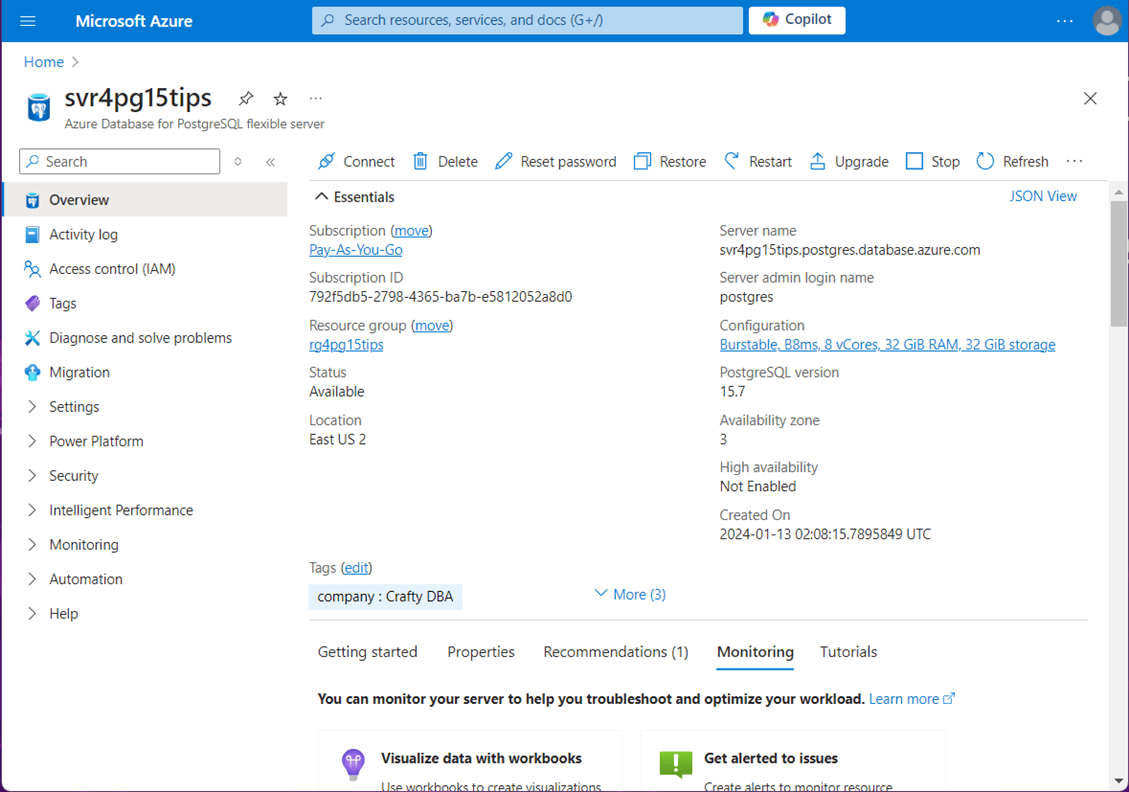Select the Monitoring tab
The width and height of the screenshot is (1129, 792).
point(755,652)
